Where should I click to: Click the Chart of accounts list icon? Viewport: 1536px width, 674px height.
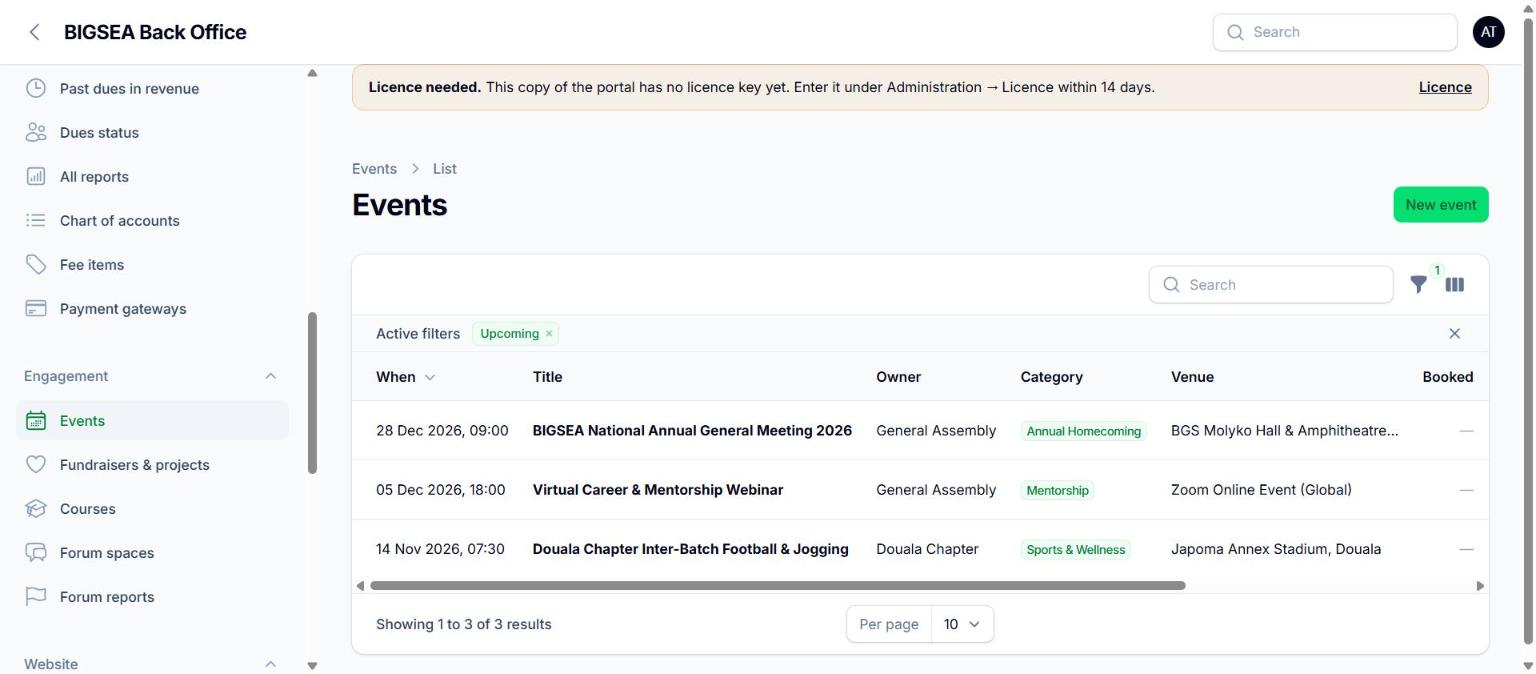[x=36, y=220]
